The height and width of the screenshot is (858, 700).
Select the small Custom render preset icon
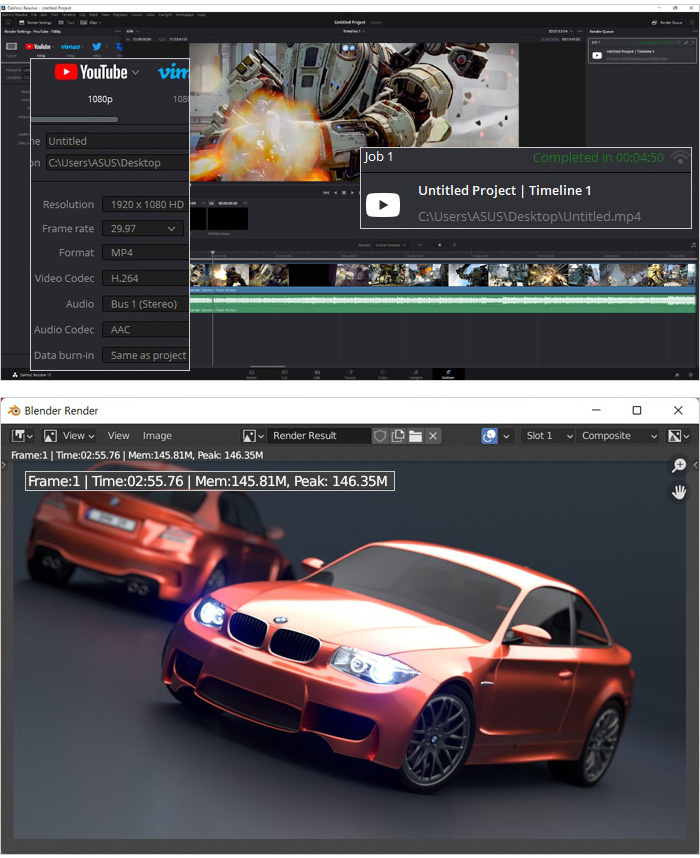(x=11, y=47)
